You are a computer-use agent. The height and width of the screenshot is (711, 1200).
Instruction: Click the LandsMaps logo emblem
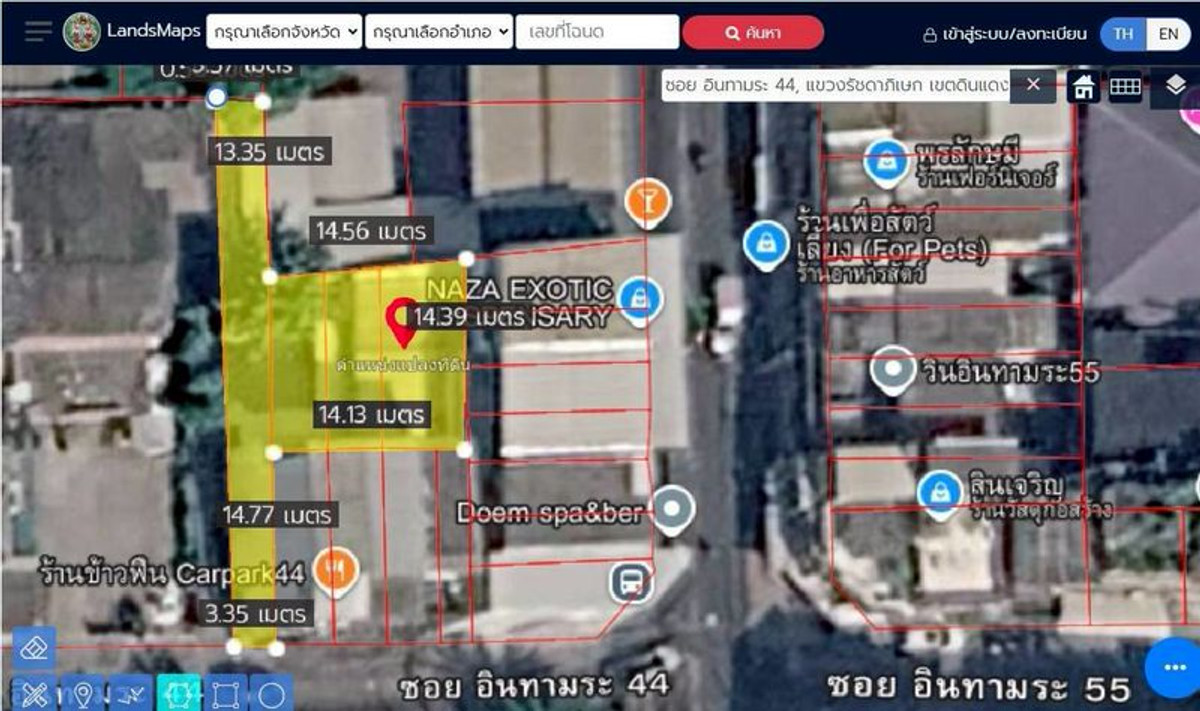[x=81, y=32]
